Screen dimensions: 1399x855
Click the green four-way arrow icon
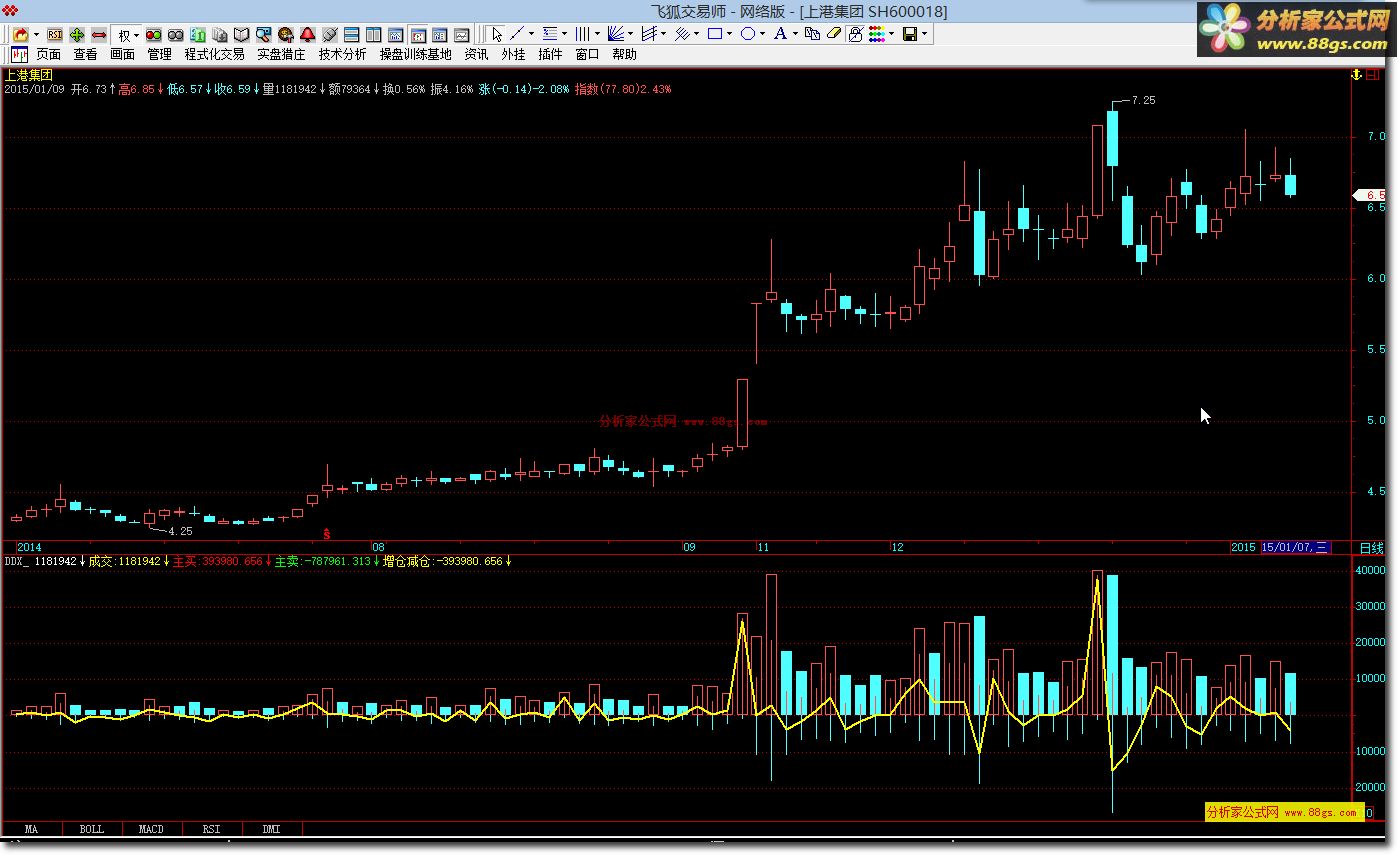pyautogui.click(x=76, y=34)
